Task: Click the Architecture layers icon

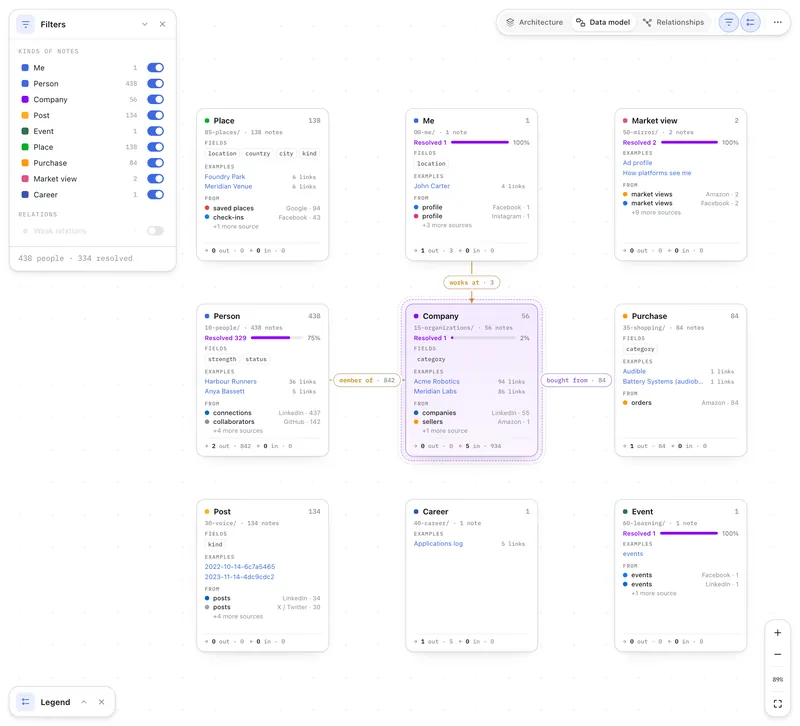Action: [x=510, y=22]
